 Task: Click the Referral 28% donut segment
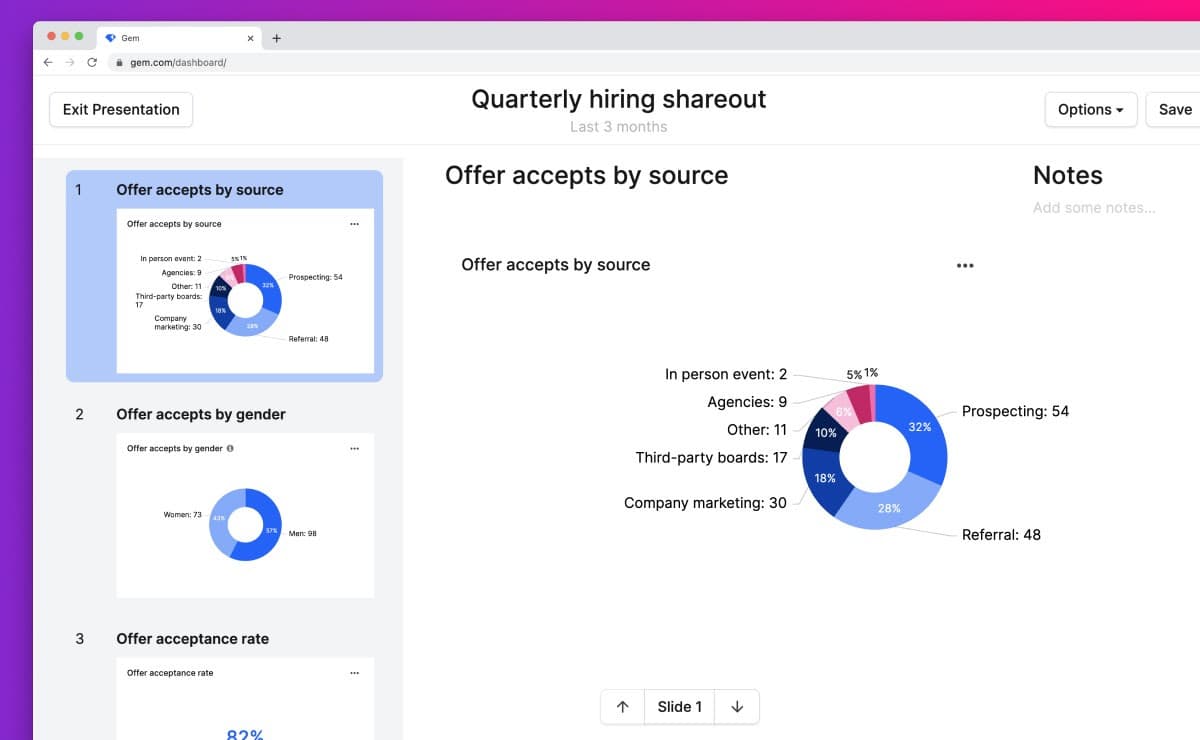[886, 509]
